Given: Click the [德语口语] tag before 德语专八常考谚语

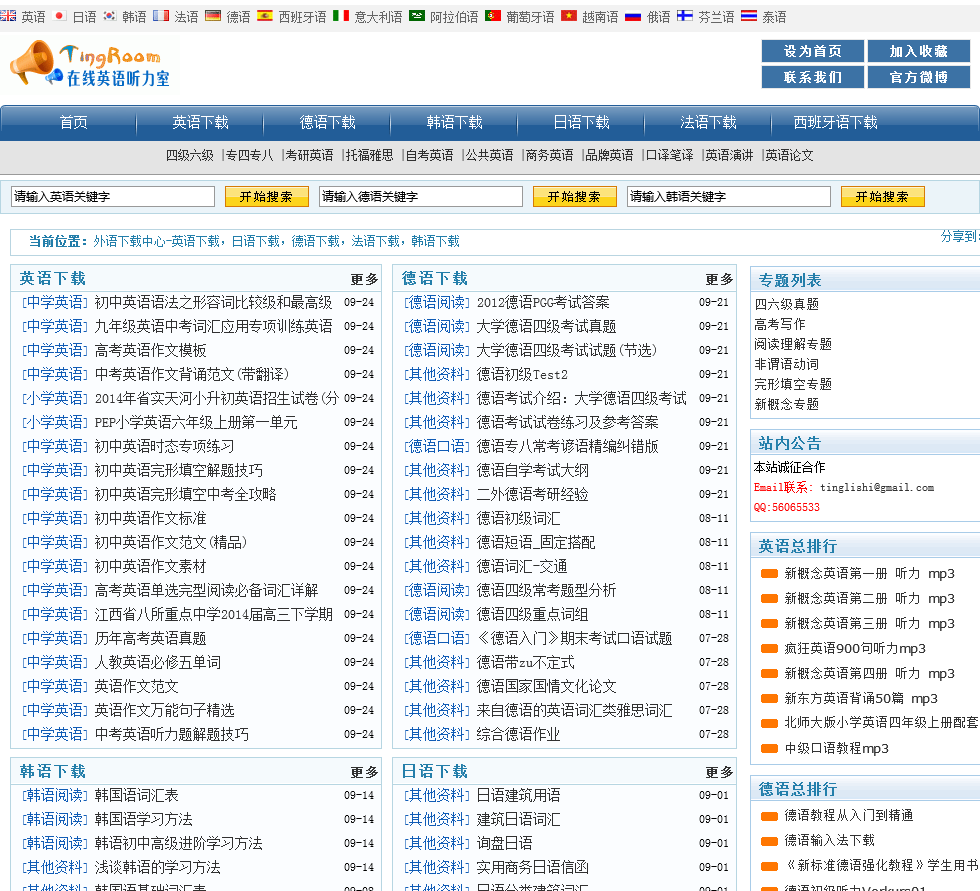Looking at the screenshot, I should pyautogui.click(x=437, y=447).
